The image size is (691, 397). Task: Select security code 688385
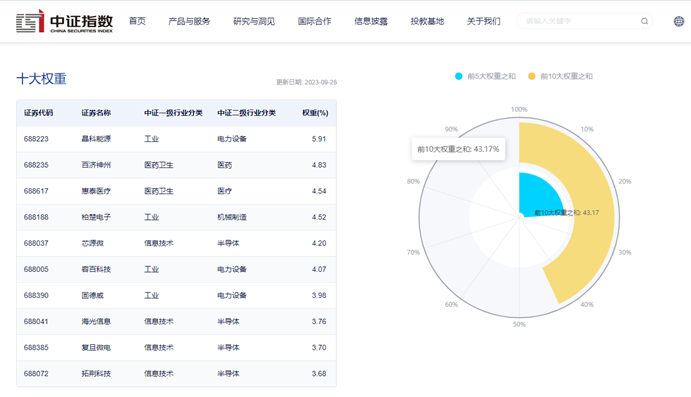36,347
